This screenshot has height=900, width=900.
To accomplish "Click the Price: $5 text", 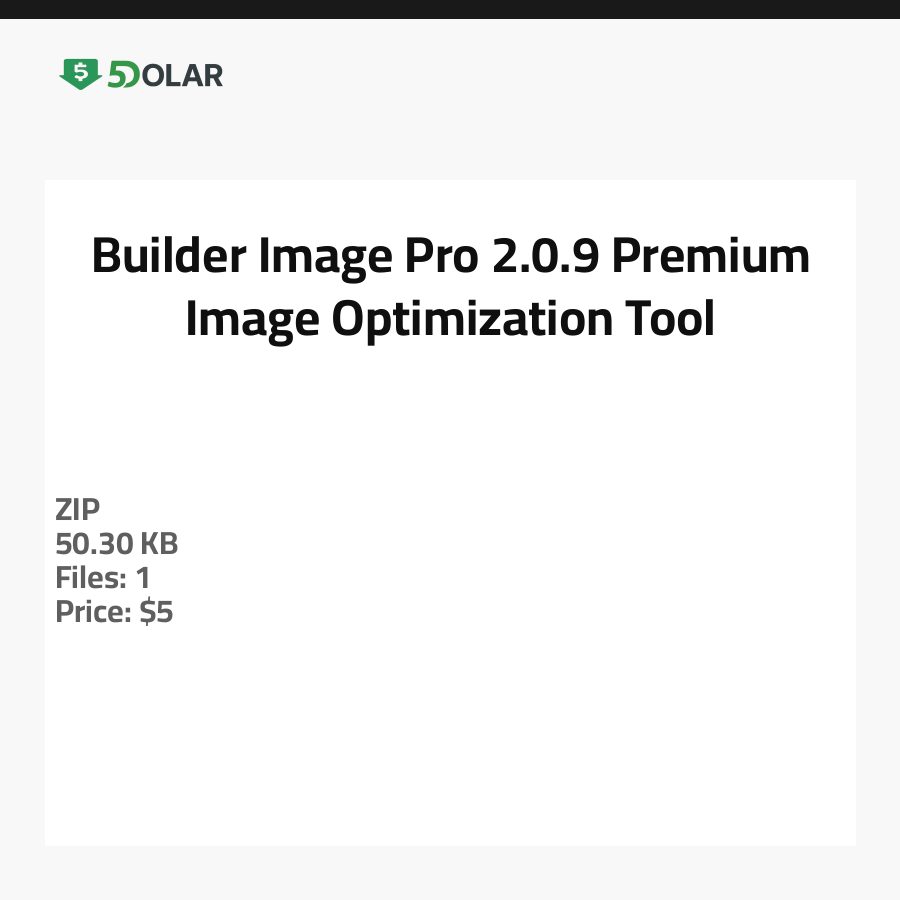I will click(x=114, y=612).
